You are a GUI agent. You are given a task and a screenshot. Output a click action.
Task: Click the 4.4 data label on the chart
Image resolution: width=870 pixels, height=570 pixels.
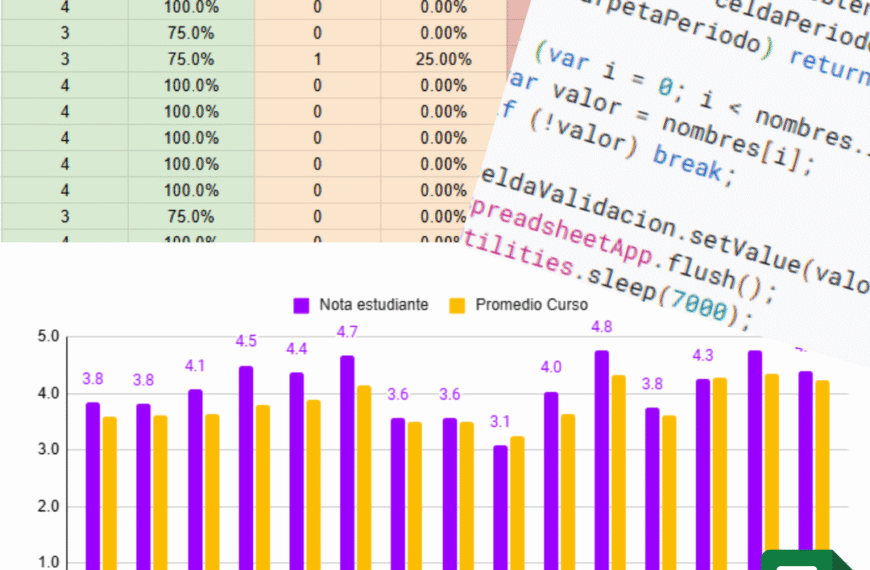coord(296,349)
